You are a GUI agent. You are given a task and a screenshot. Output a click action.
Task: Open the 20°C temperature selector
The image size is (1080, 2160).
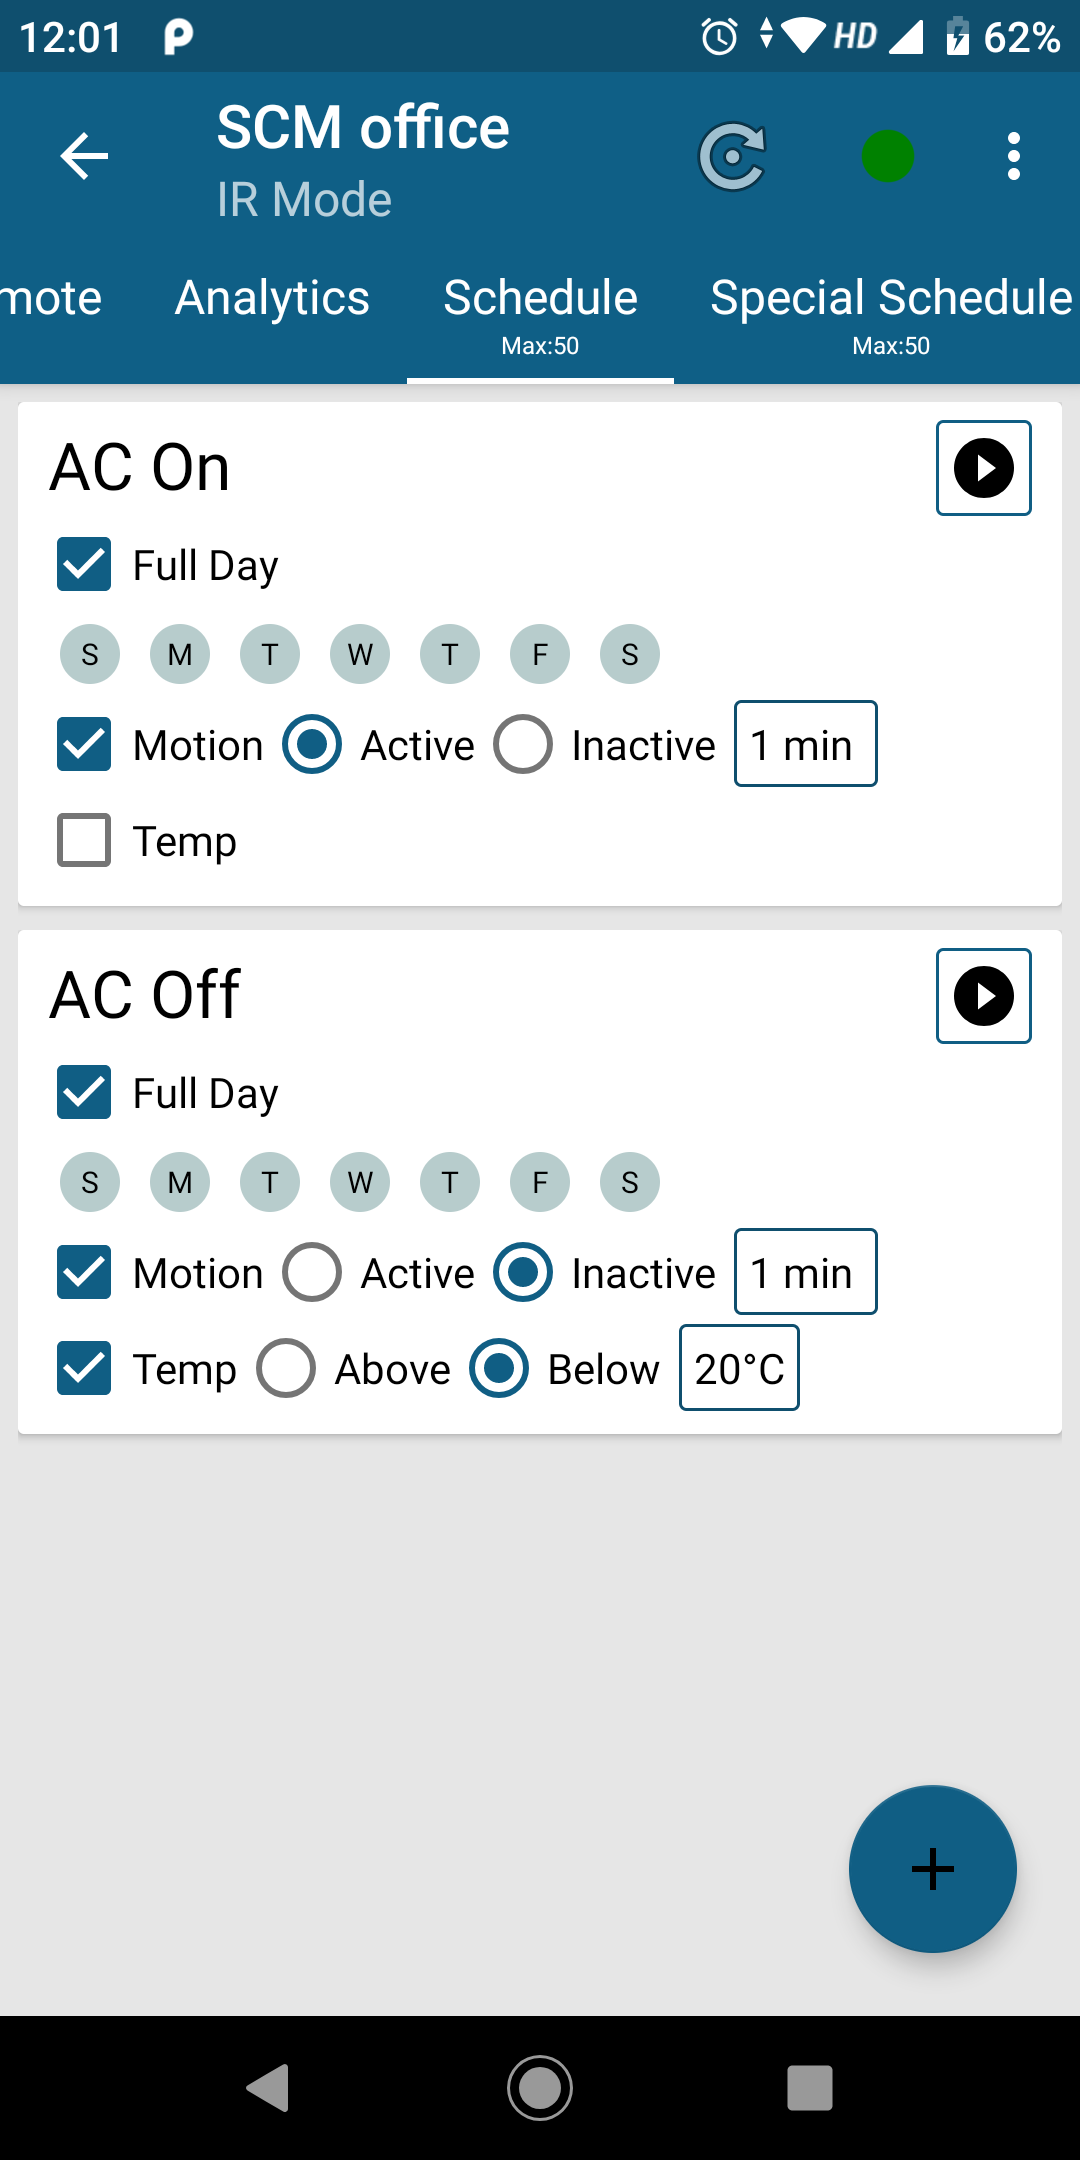[x=739, y=1368]
